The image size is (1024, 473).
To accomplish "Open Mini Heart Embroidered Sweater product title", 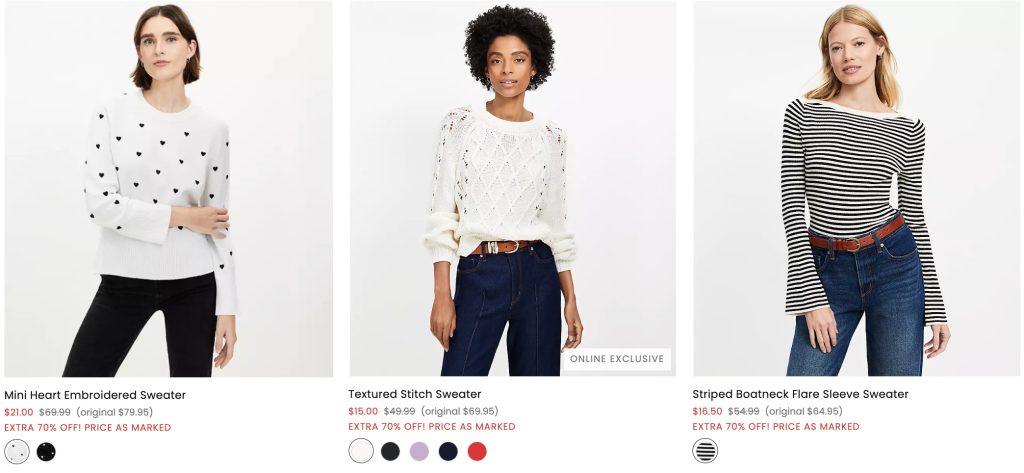I will point(95,395).
